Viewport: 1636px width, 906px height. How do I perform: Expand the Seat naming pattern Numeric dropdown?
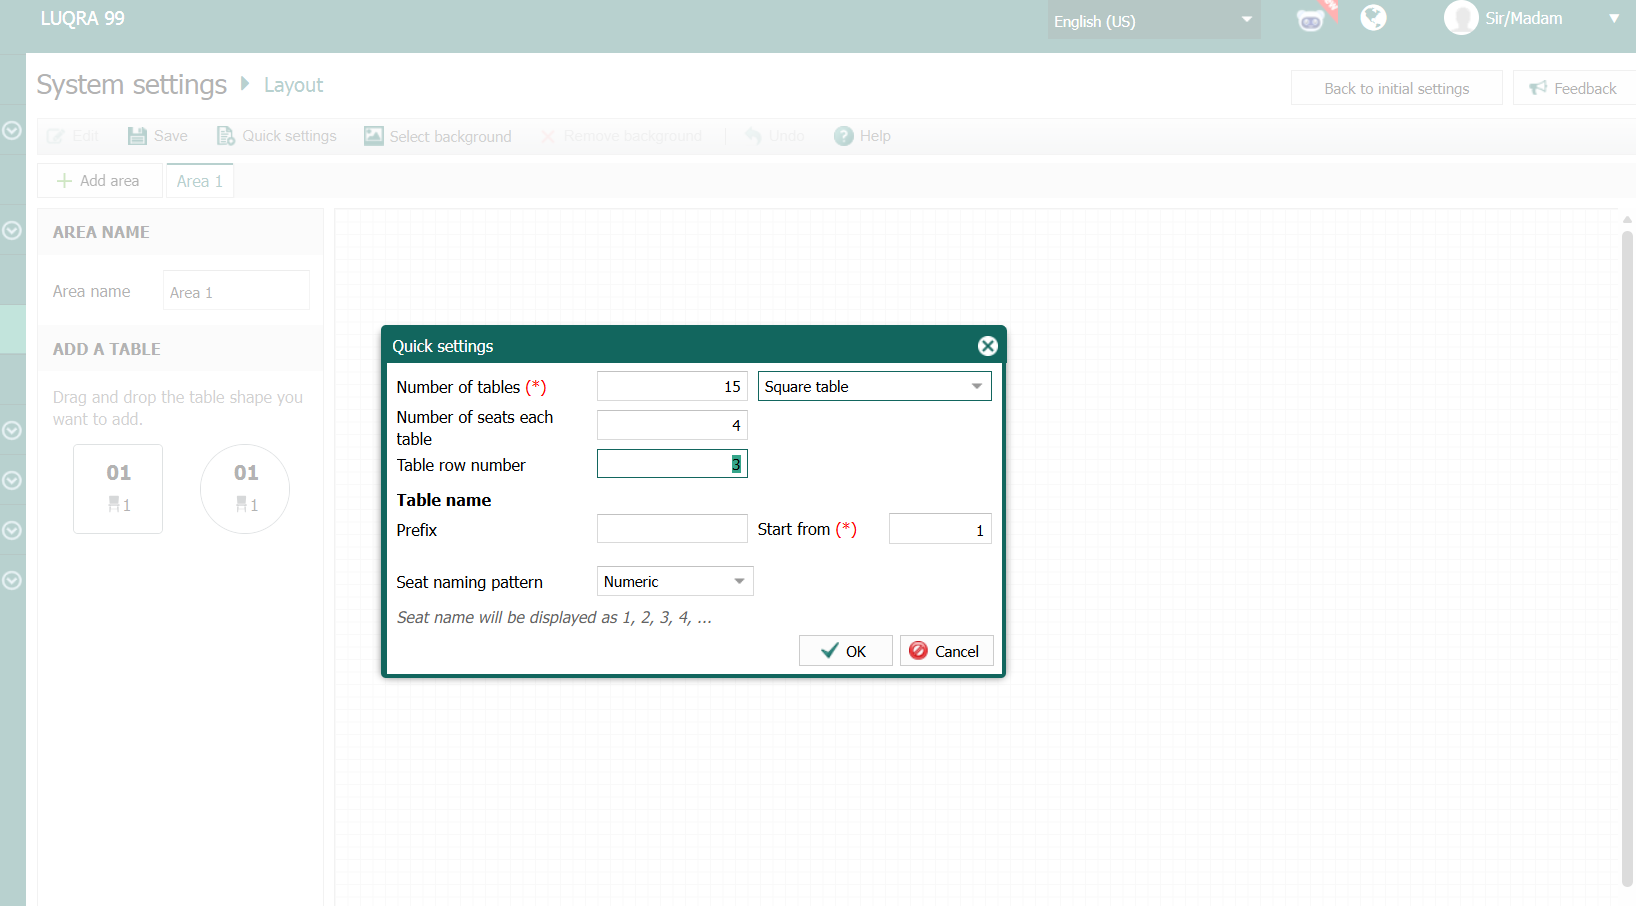click(675, 581)
